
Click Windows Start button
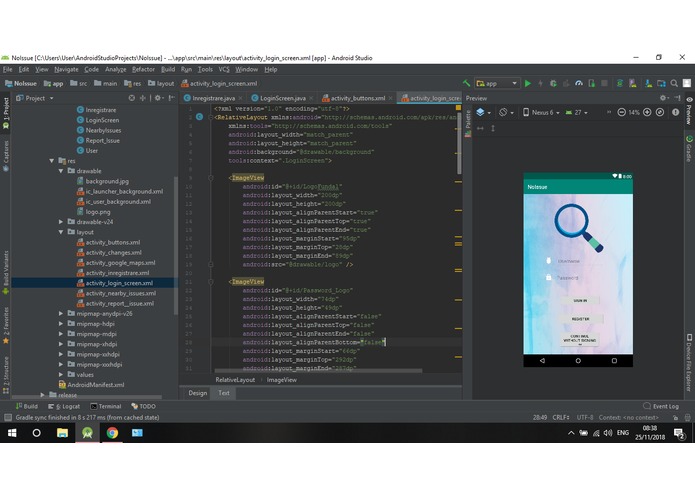[x=12, y=433]
